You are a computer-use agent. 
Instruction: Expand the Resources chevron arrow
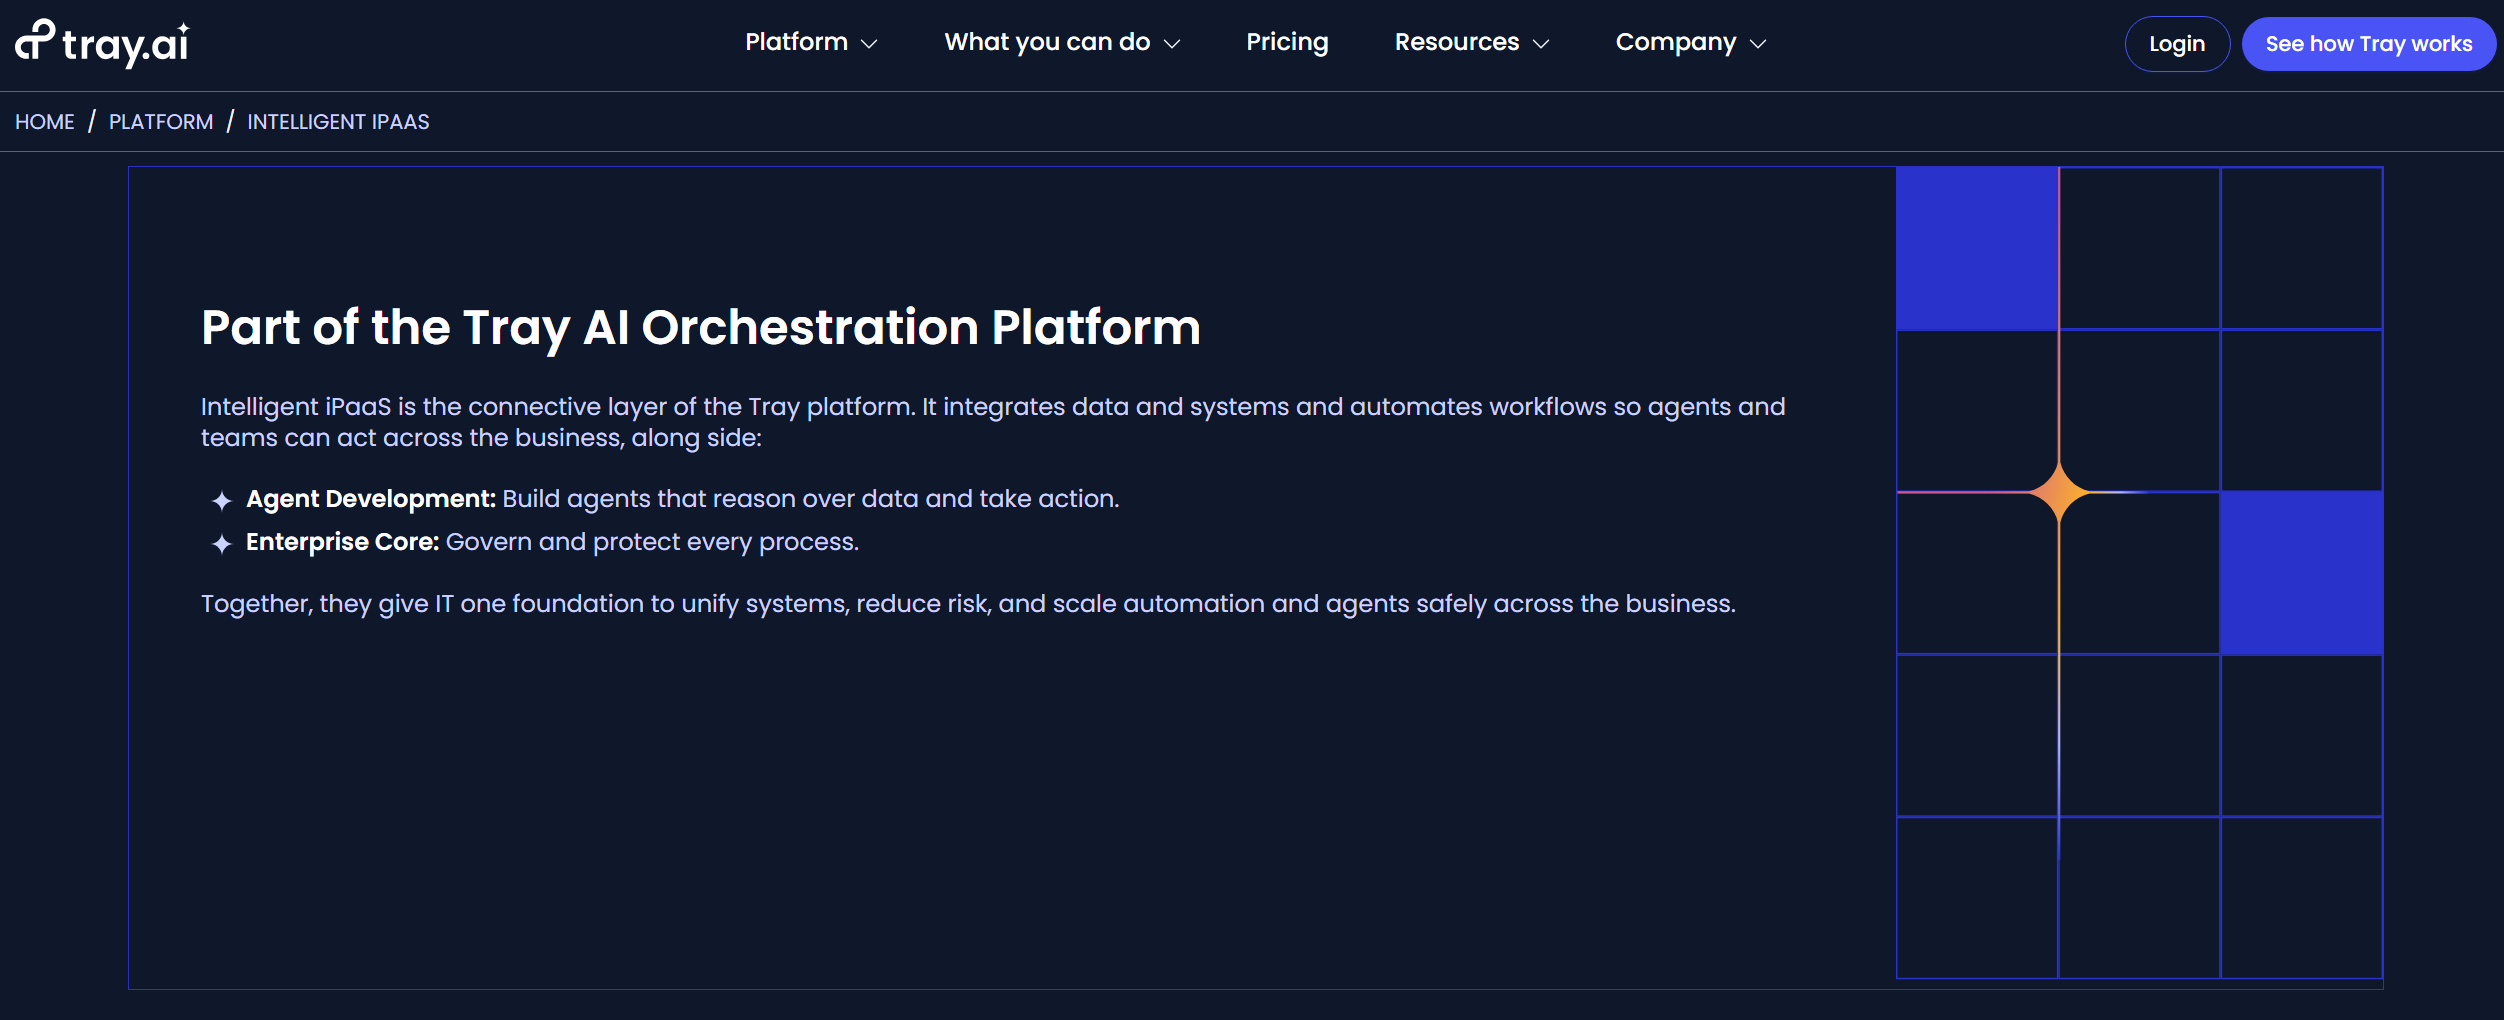point(1541,44)
